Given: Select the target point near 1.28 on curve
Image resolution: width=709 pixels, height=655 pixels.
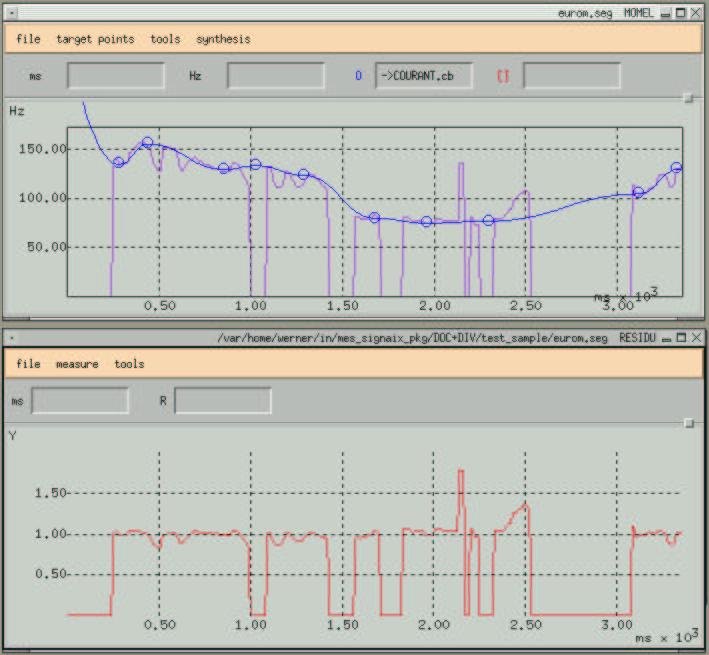Looking at the screenshot, I should pyautogui.click(x=303, y=174).
